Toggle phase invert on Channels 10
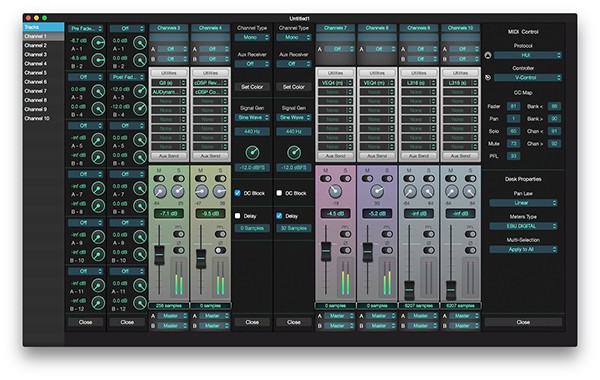 pos(470,250)
